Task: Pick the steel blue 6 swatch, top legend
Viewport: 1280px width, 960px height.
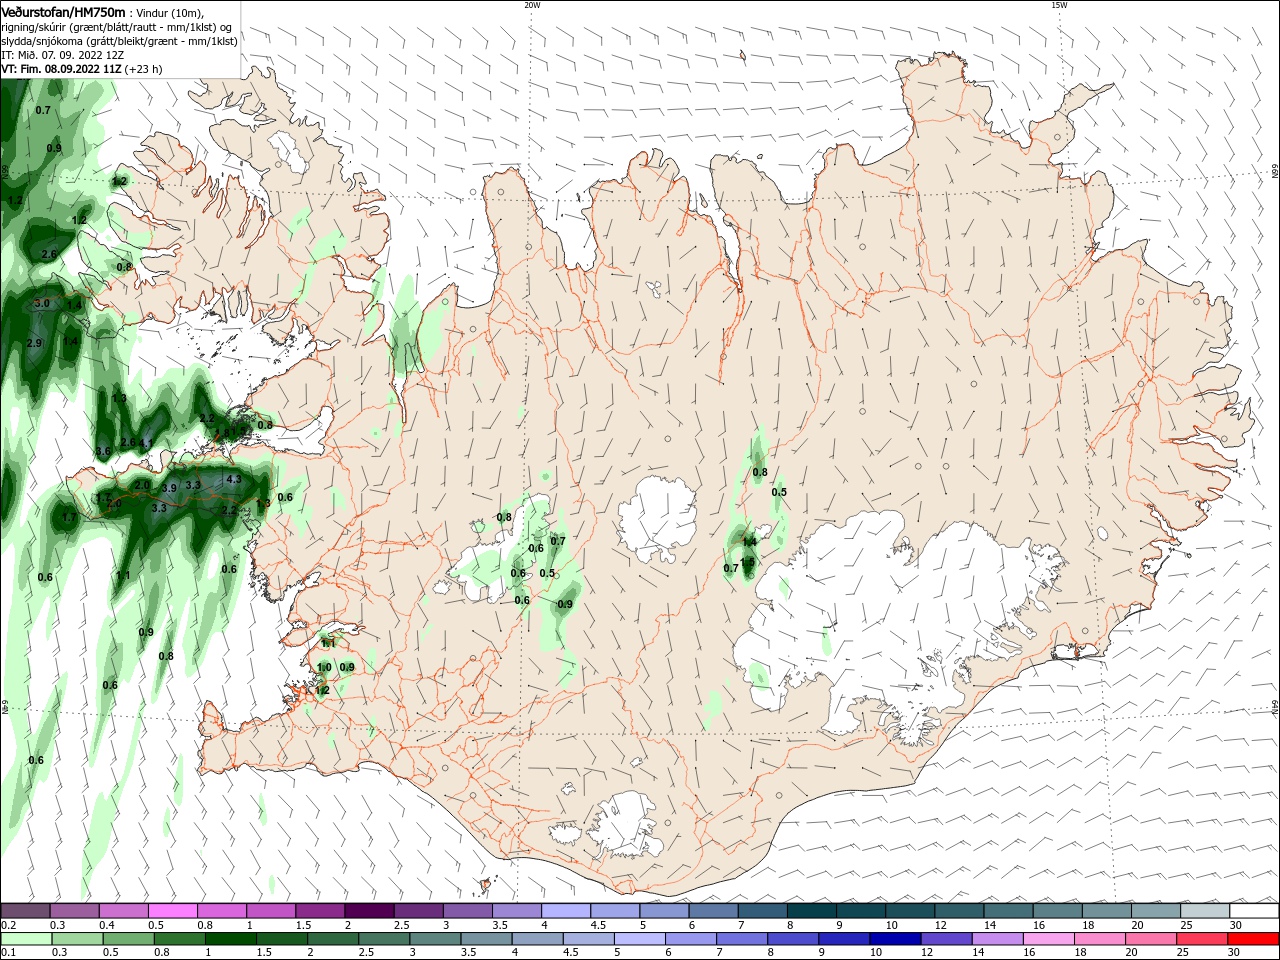Action: [x=713, y=910]
